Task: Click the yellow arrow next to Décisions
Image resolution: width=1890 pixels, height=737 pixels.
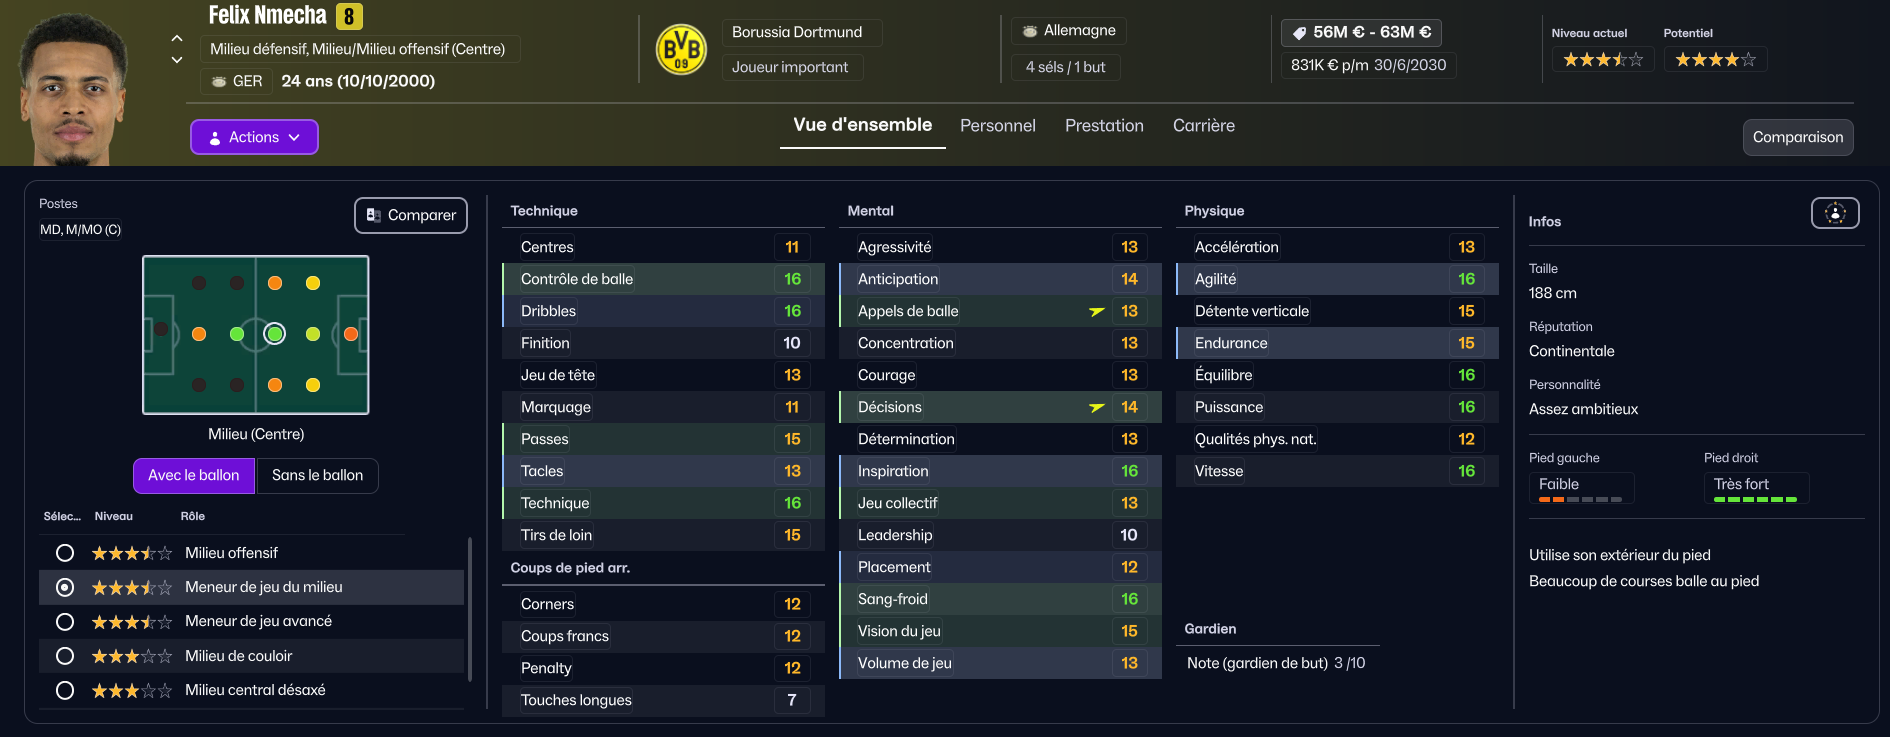Action: click(1097, 407)
